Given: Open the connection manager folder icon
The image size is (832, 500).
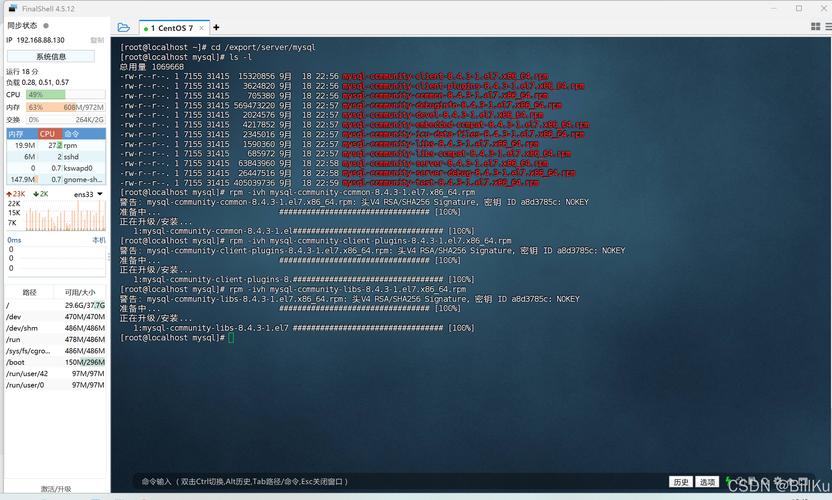Looking at the screenshot, I should [x=123, y=28].
